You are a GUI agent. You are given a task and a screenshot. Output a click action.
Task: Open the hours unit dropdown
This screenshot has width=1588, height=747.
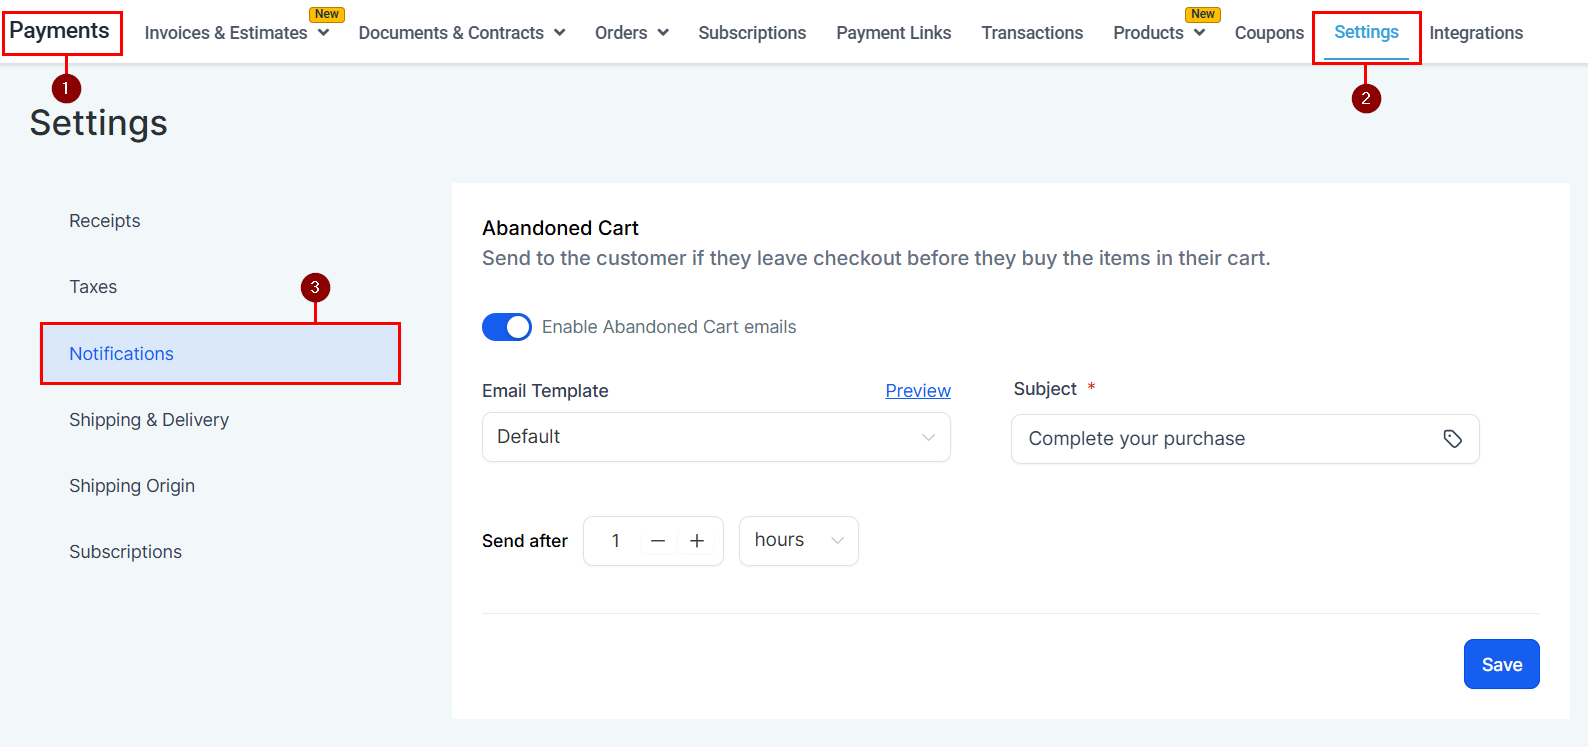(x=799, y=541)
